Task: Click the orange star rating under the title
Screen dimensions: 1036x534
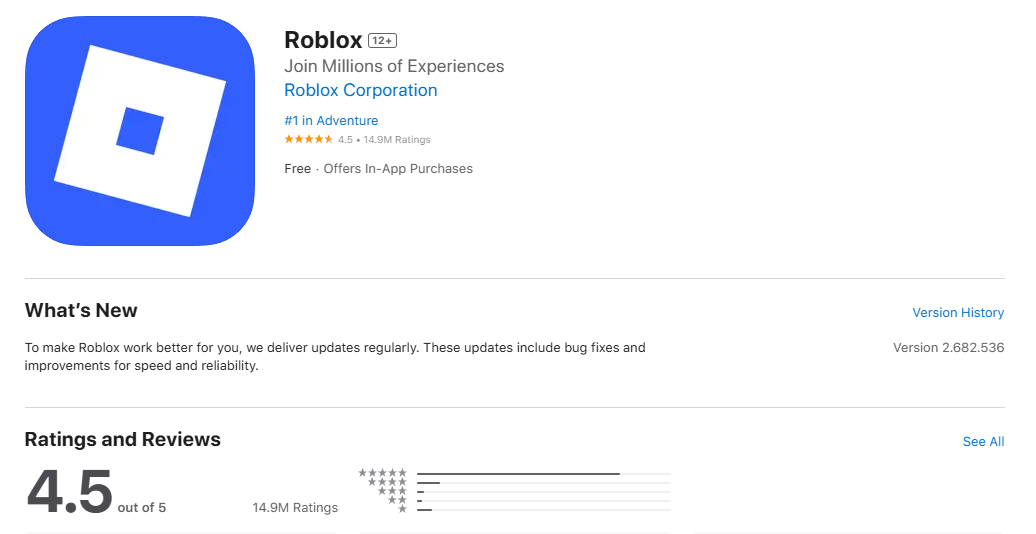Action: click(309, 139)
